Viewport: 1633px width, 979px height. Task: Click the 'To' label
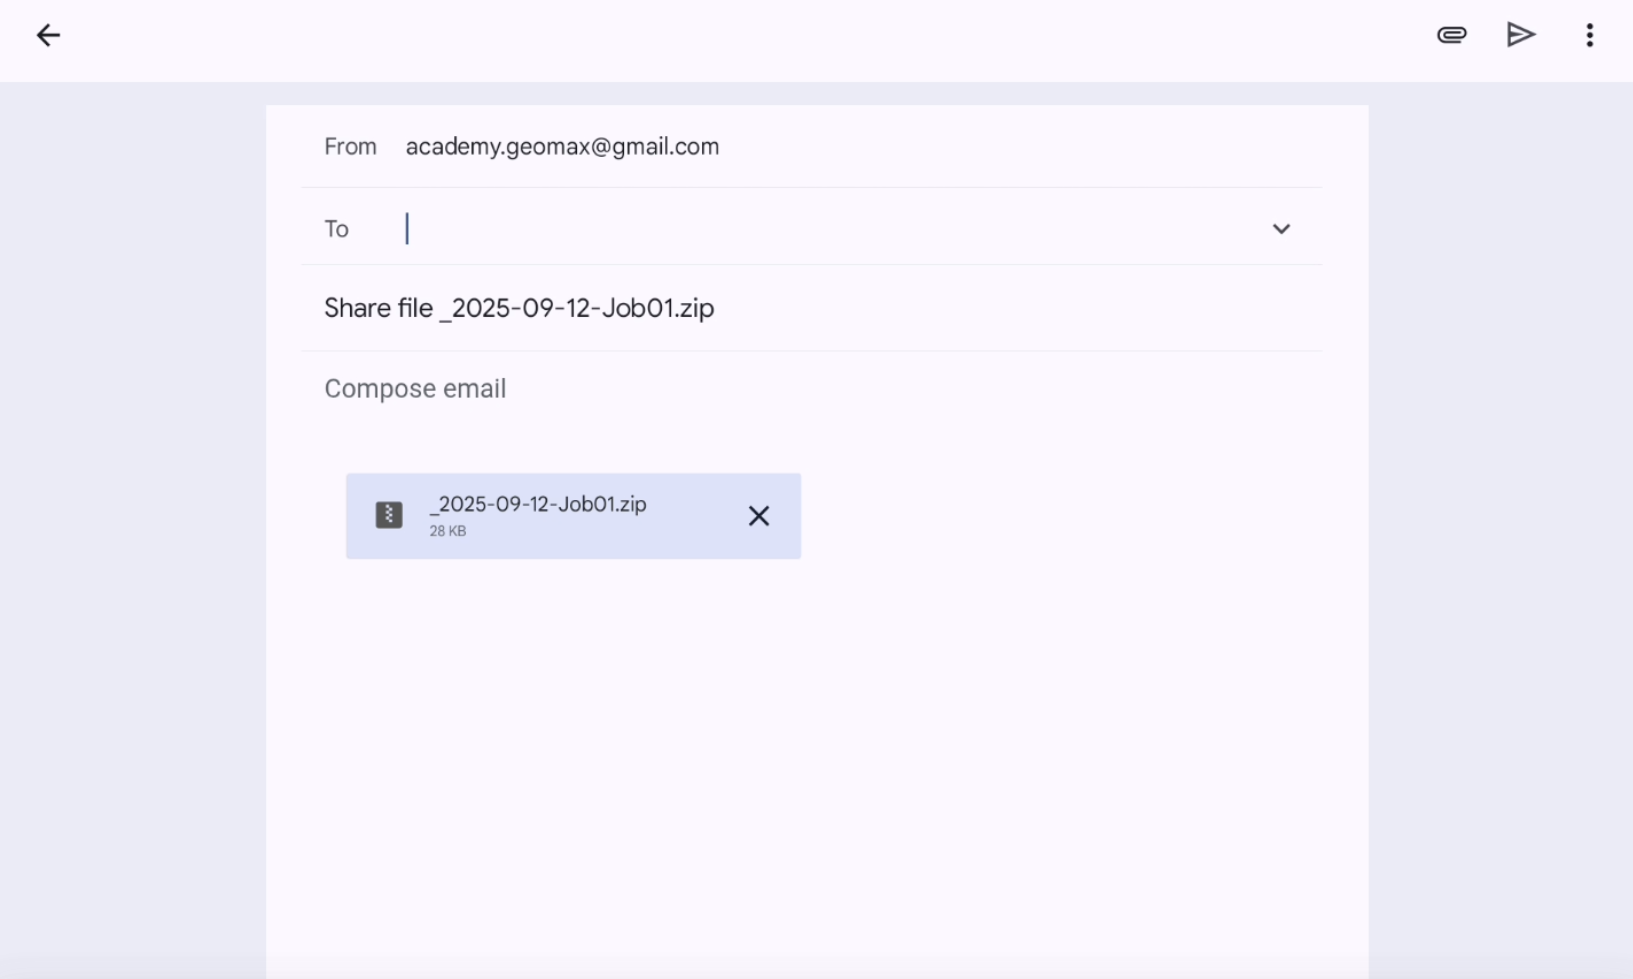pos(336,229)
